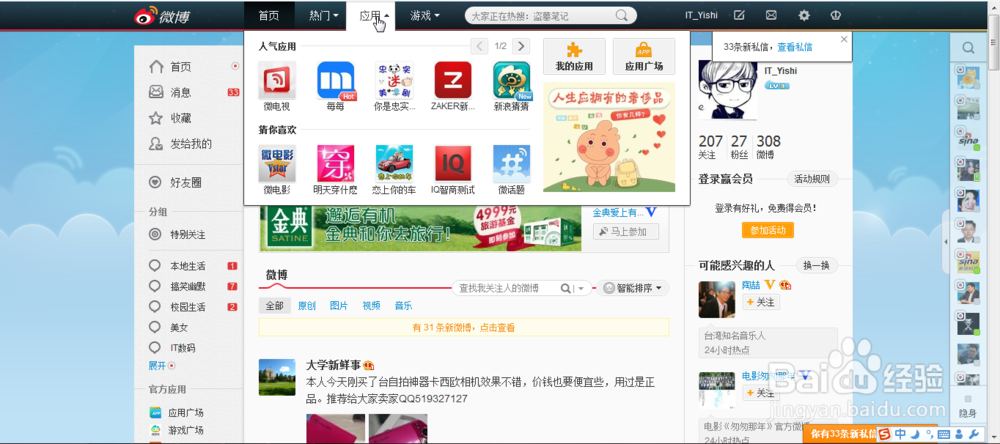Go to previous page of 人气应用
1000x444 pixels.
coord(480,46)
